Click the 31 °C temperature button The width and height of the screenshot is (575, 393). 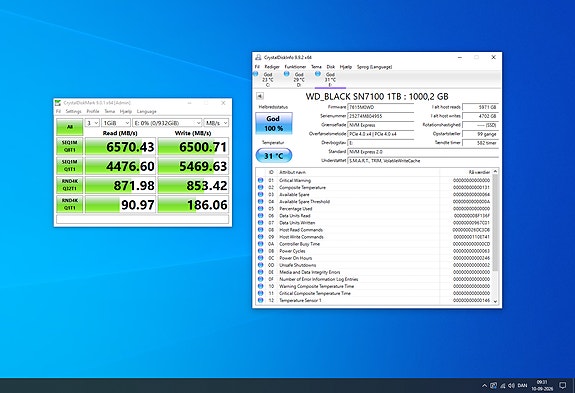[x=274, y=156]
